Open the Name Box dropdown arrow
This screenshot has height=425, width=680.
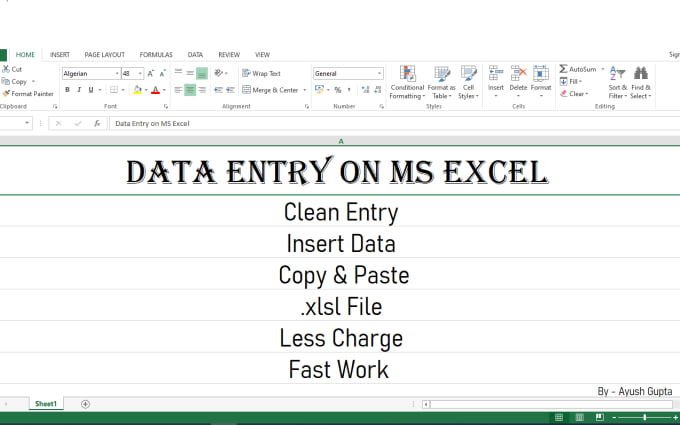(x=27, y=123)
